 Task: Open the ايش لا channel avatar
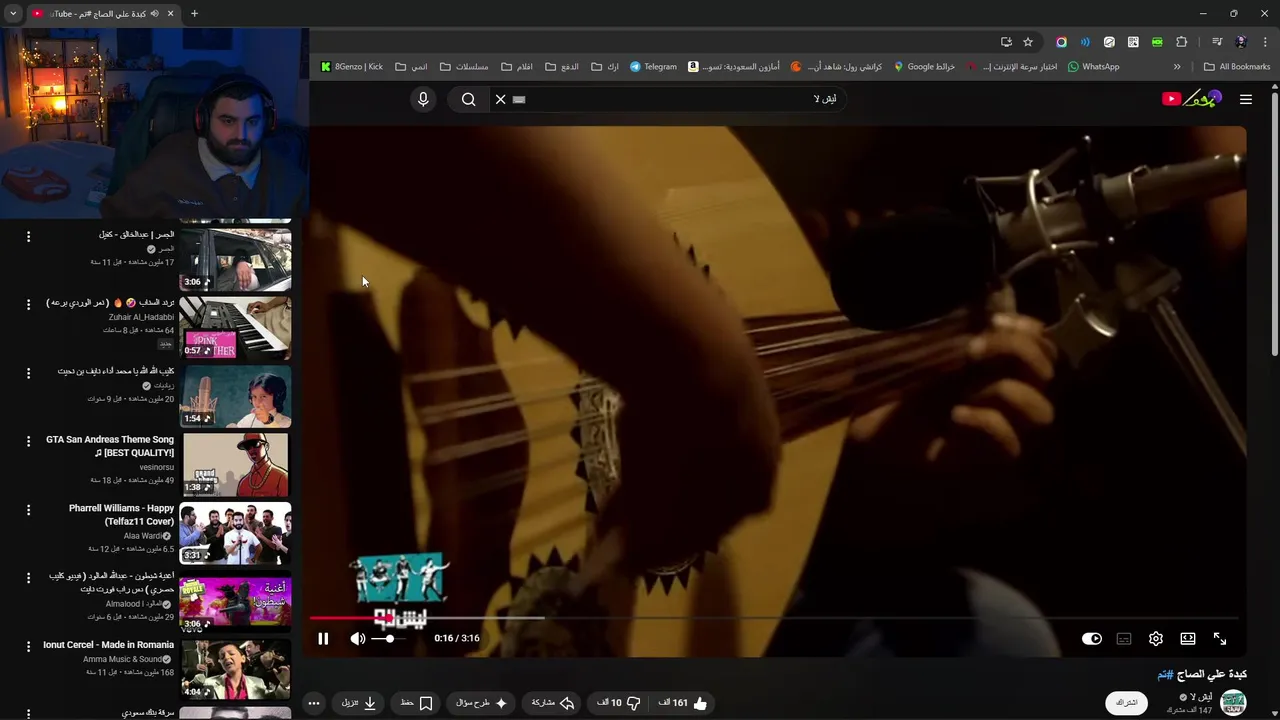click(1233, 703)
